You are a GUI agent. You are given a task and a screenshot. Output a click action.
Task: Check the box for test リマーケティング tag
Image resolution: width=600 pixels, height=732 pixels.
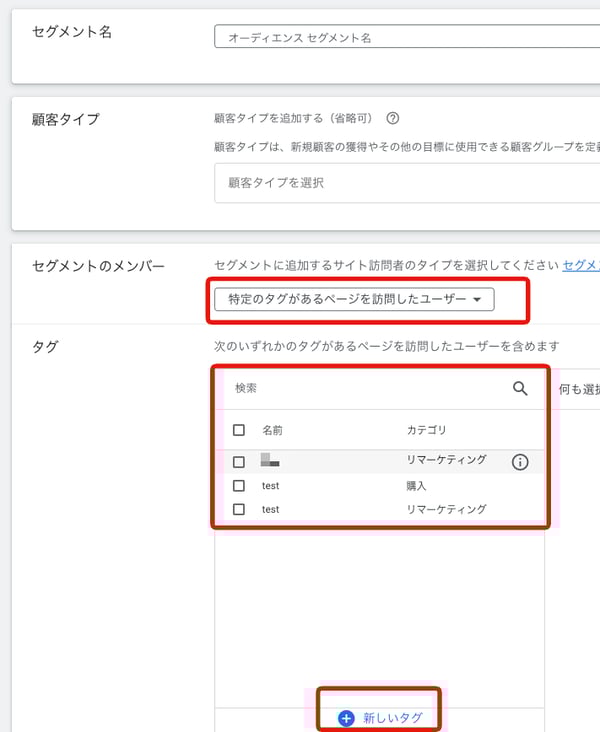(238, 510)
